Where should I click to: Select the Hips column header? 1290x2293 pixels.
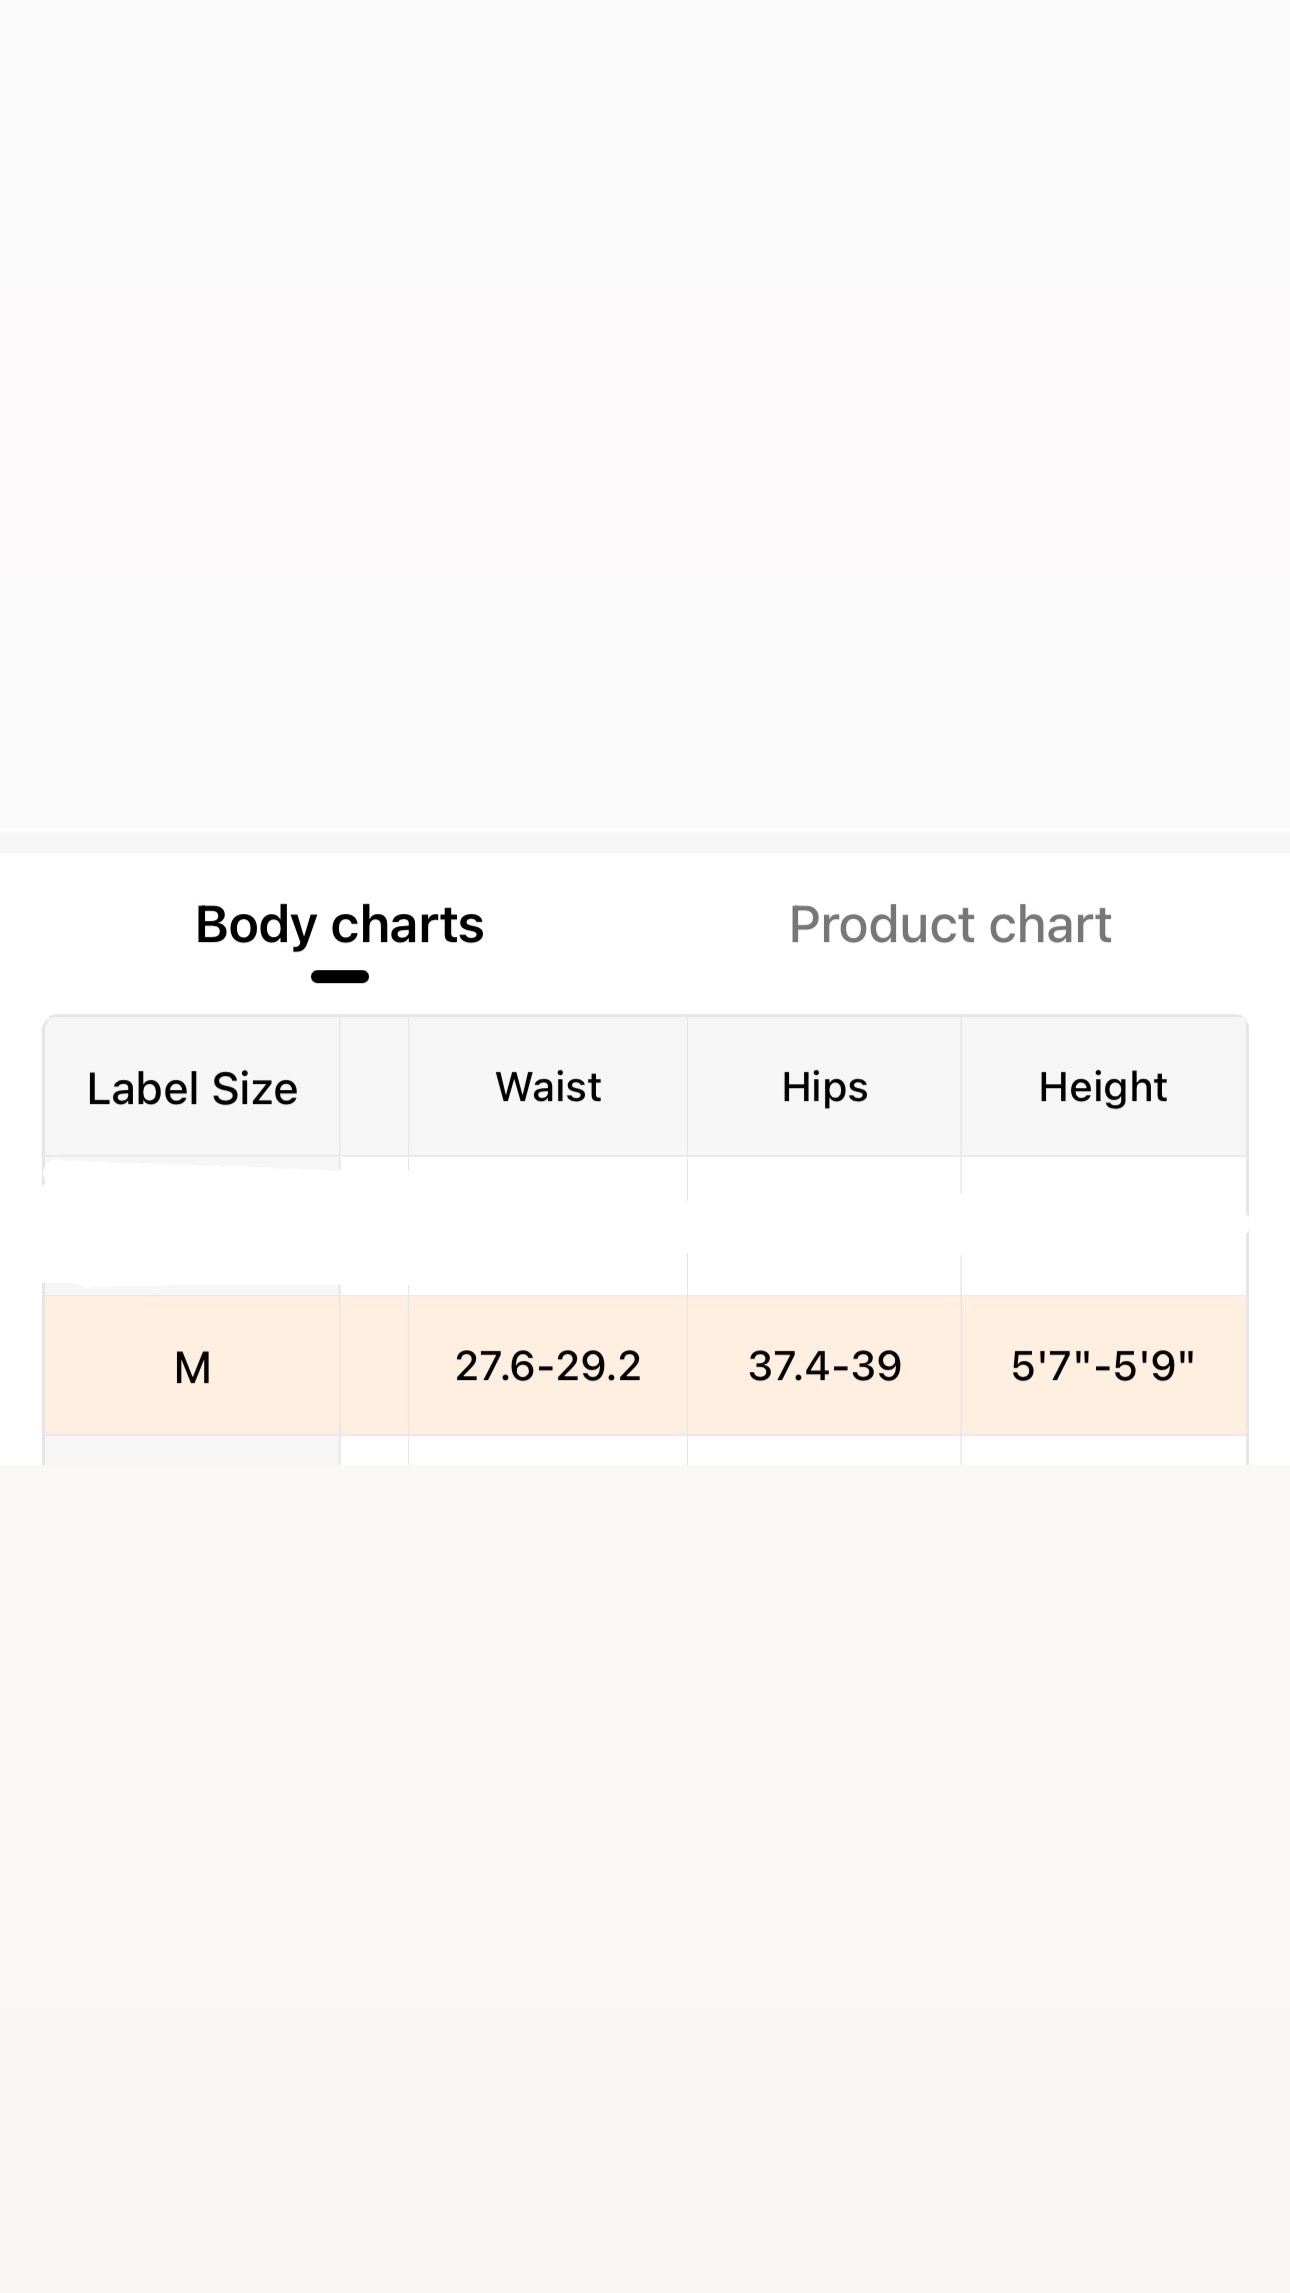click(824, 1087)
